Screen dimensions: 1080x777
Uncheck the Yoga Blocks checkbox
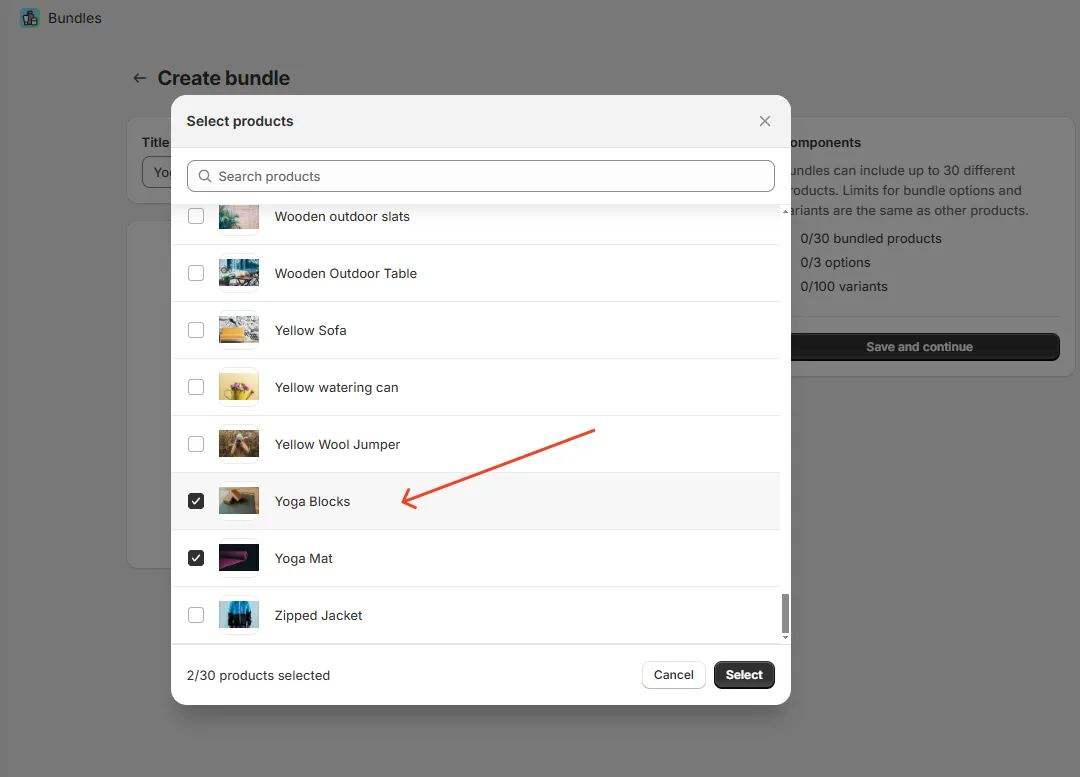(196, 501)
